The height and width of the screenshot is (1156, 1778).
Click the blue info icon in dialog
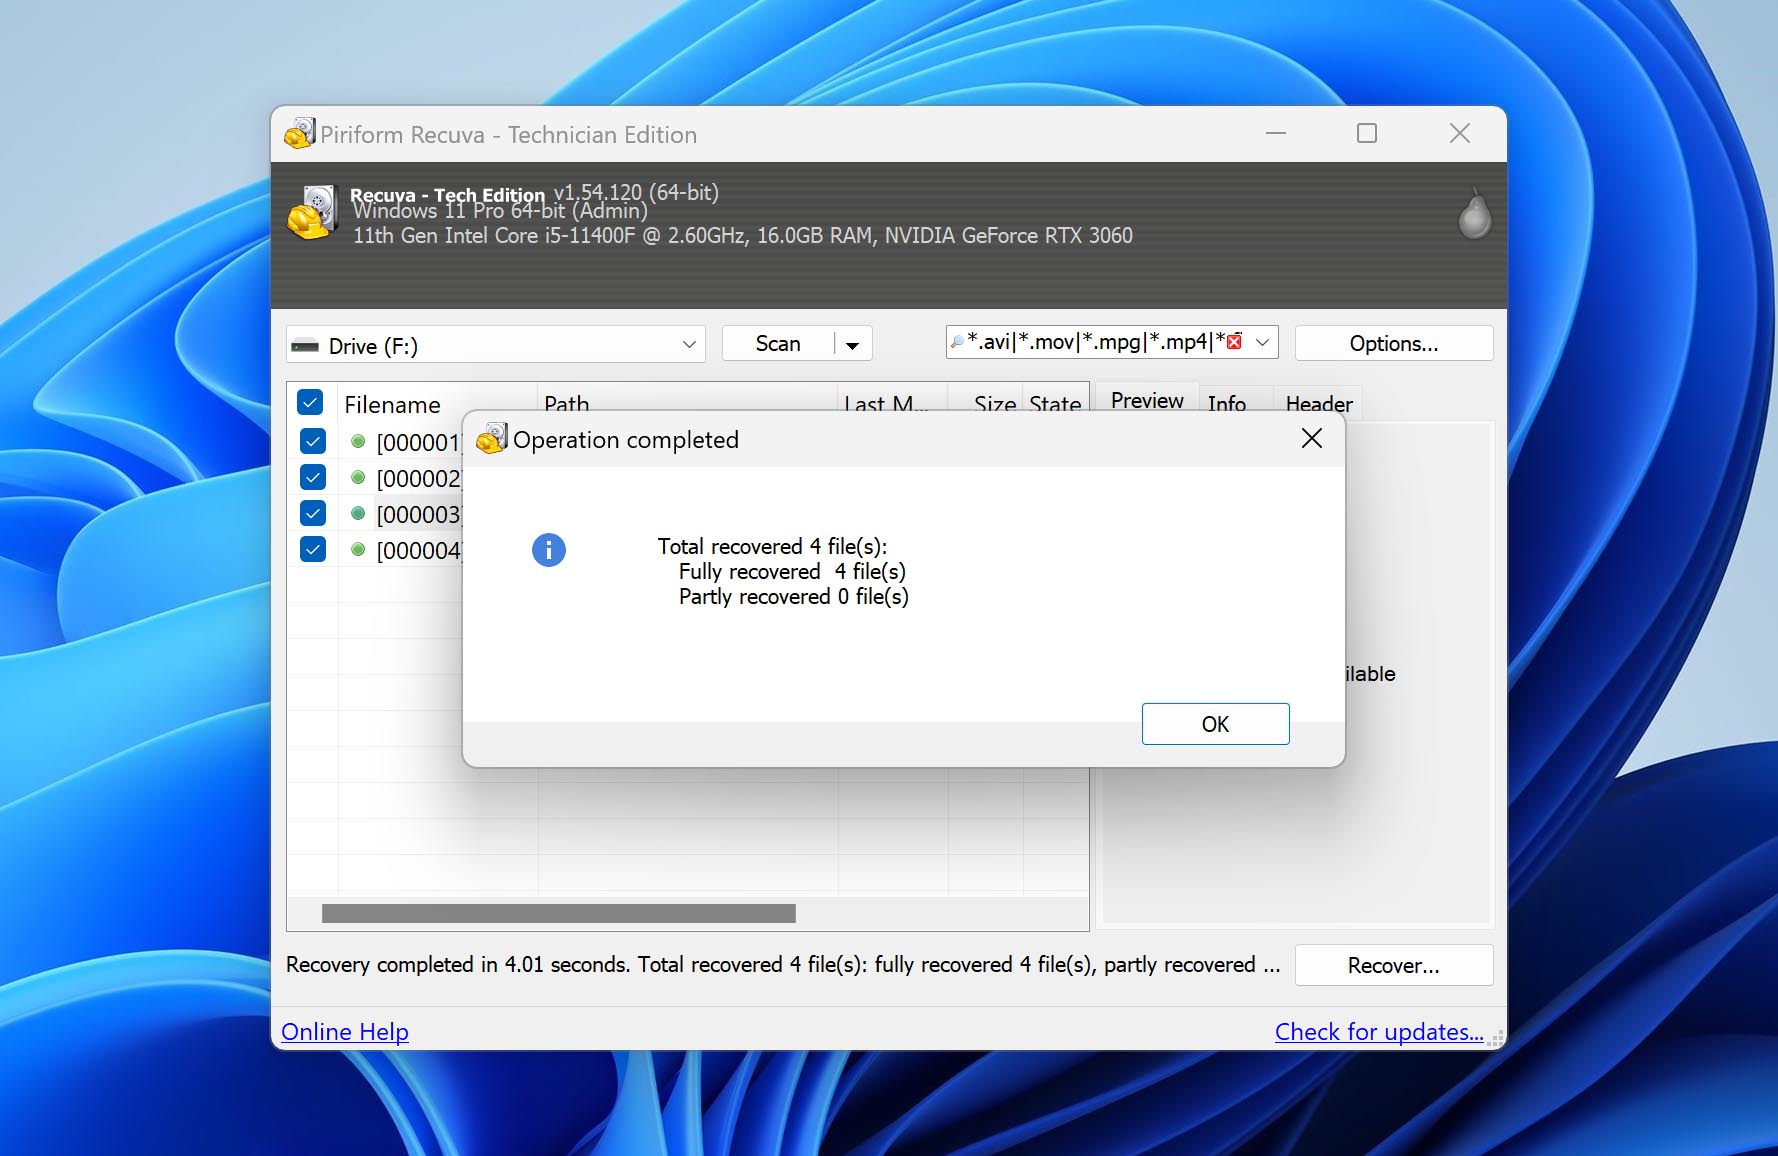548,550
